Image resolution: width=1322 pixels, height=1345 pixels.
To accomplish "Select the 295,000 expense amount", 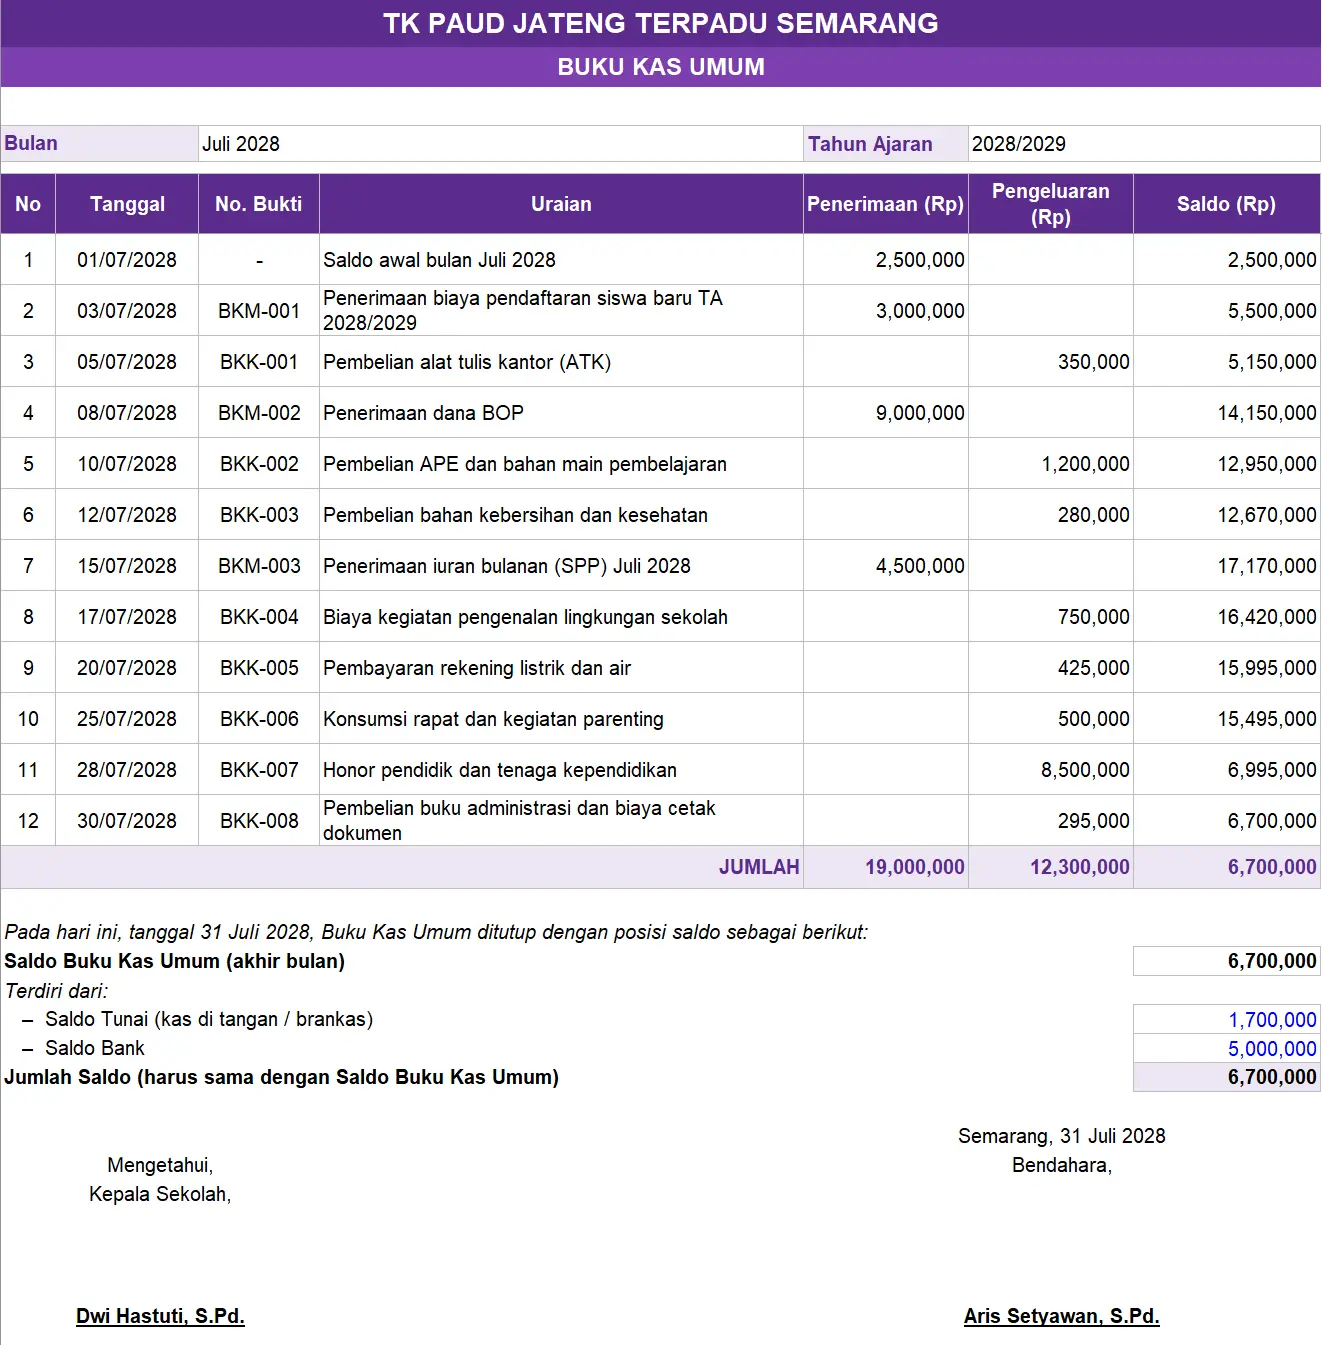I will [x=1050, y=821].
